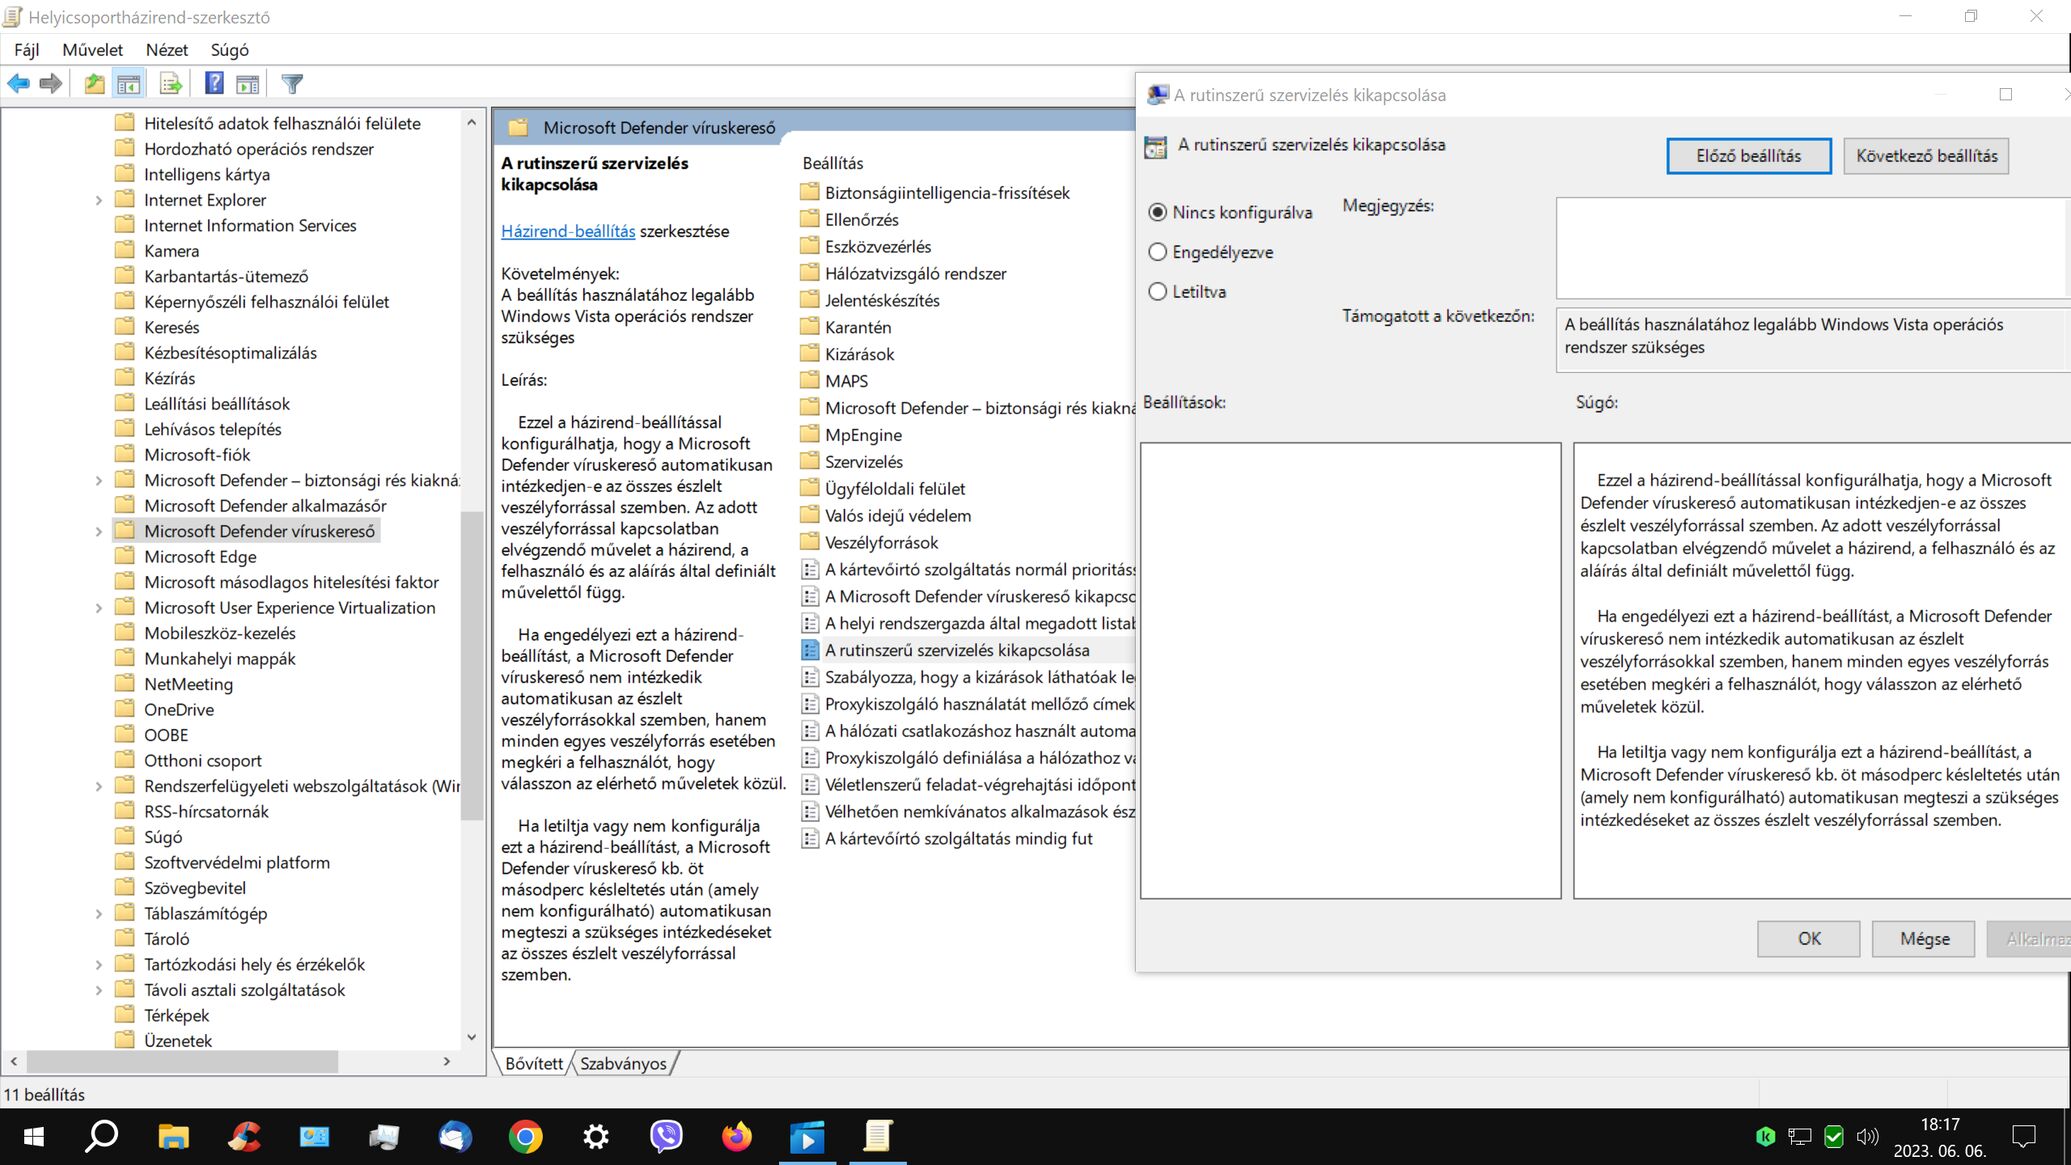Select the Nincs konfigurálva radio button
The width and height of the screenshot is (2071, 1165).
[x=1158, y=212]
